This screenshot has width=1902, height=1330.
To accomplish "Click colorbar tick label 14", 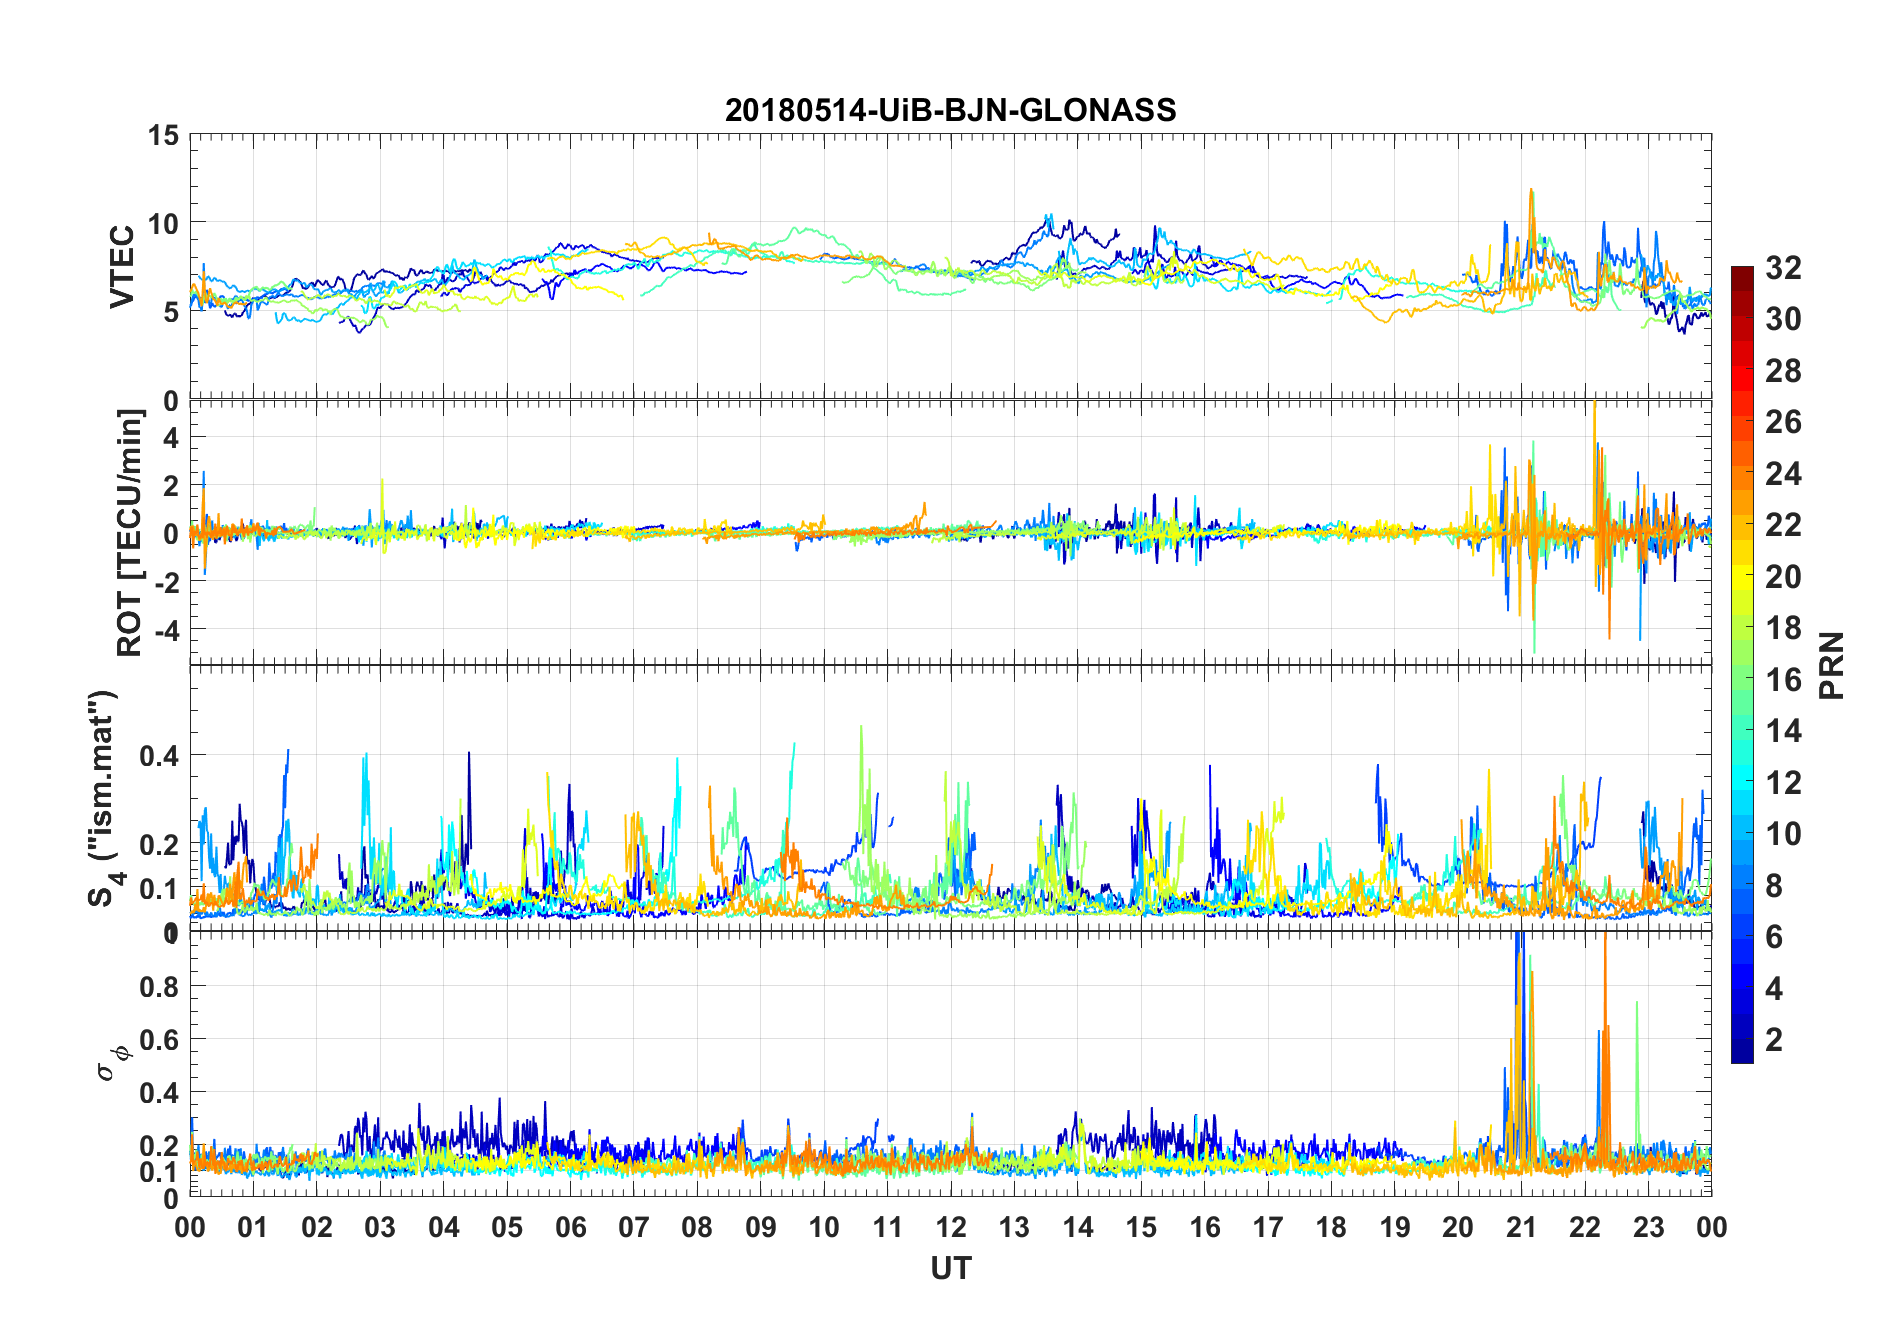I will 1783,731.
